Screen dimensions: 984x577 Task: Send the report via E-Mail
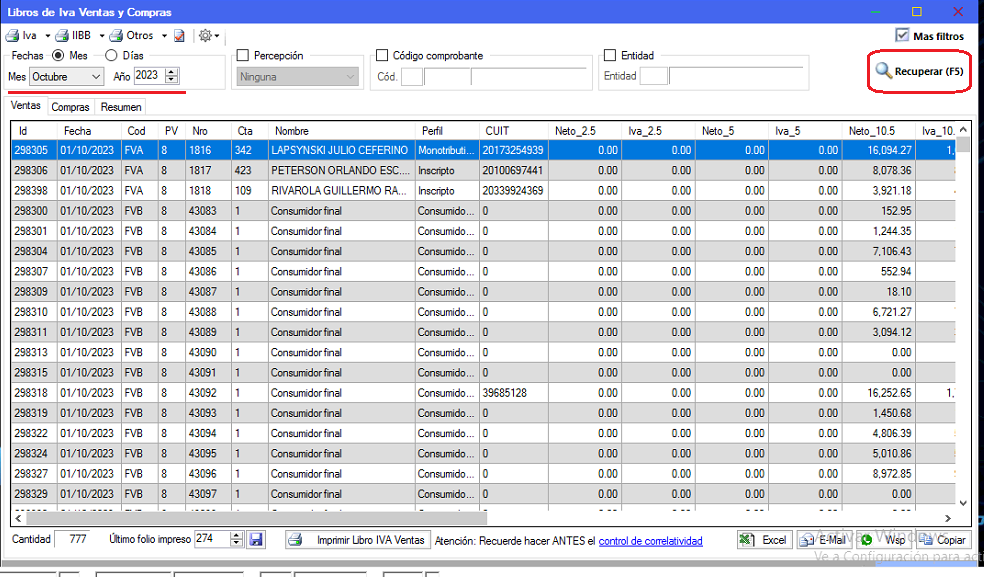pos(822,540)
